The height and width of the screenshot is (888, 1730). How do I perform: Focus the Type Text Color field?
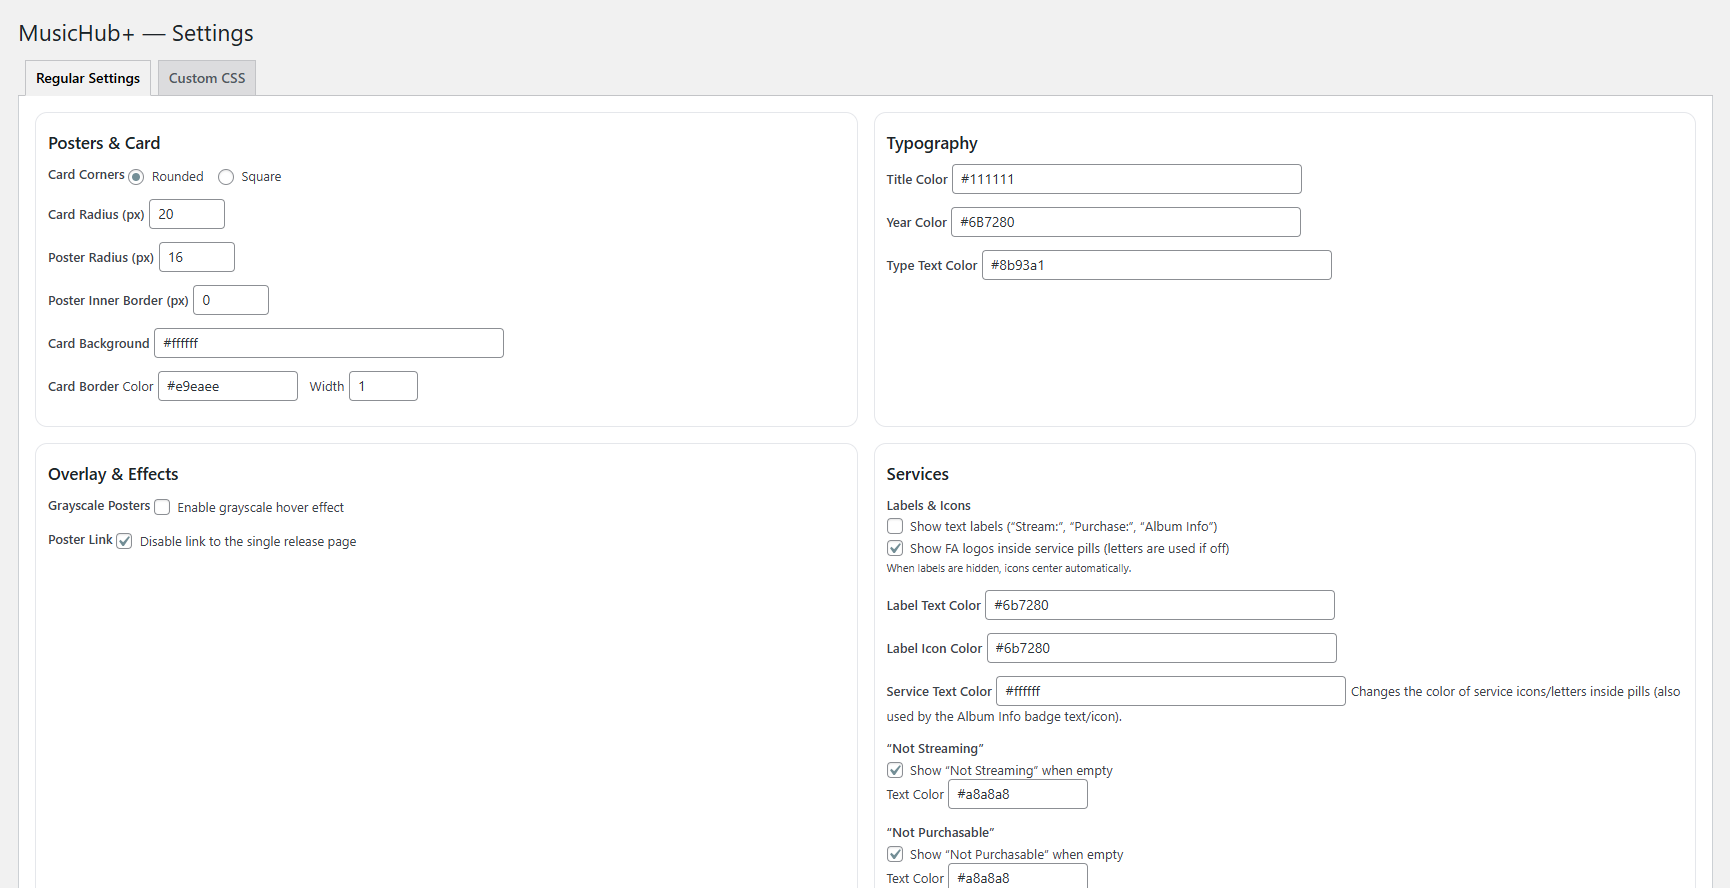point(1156,265)
